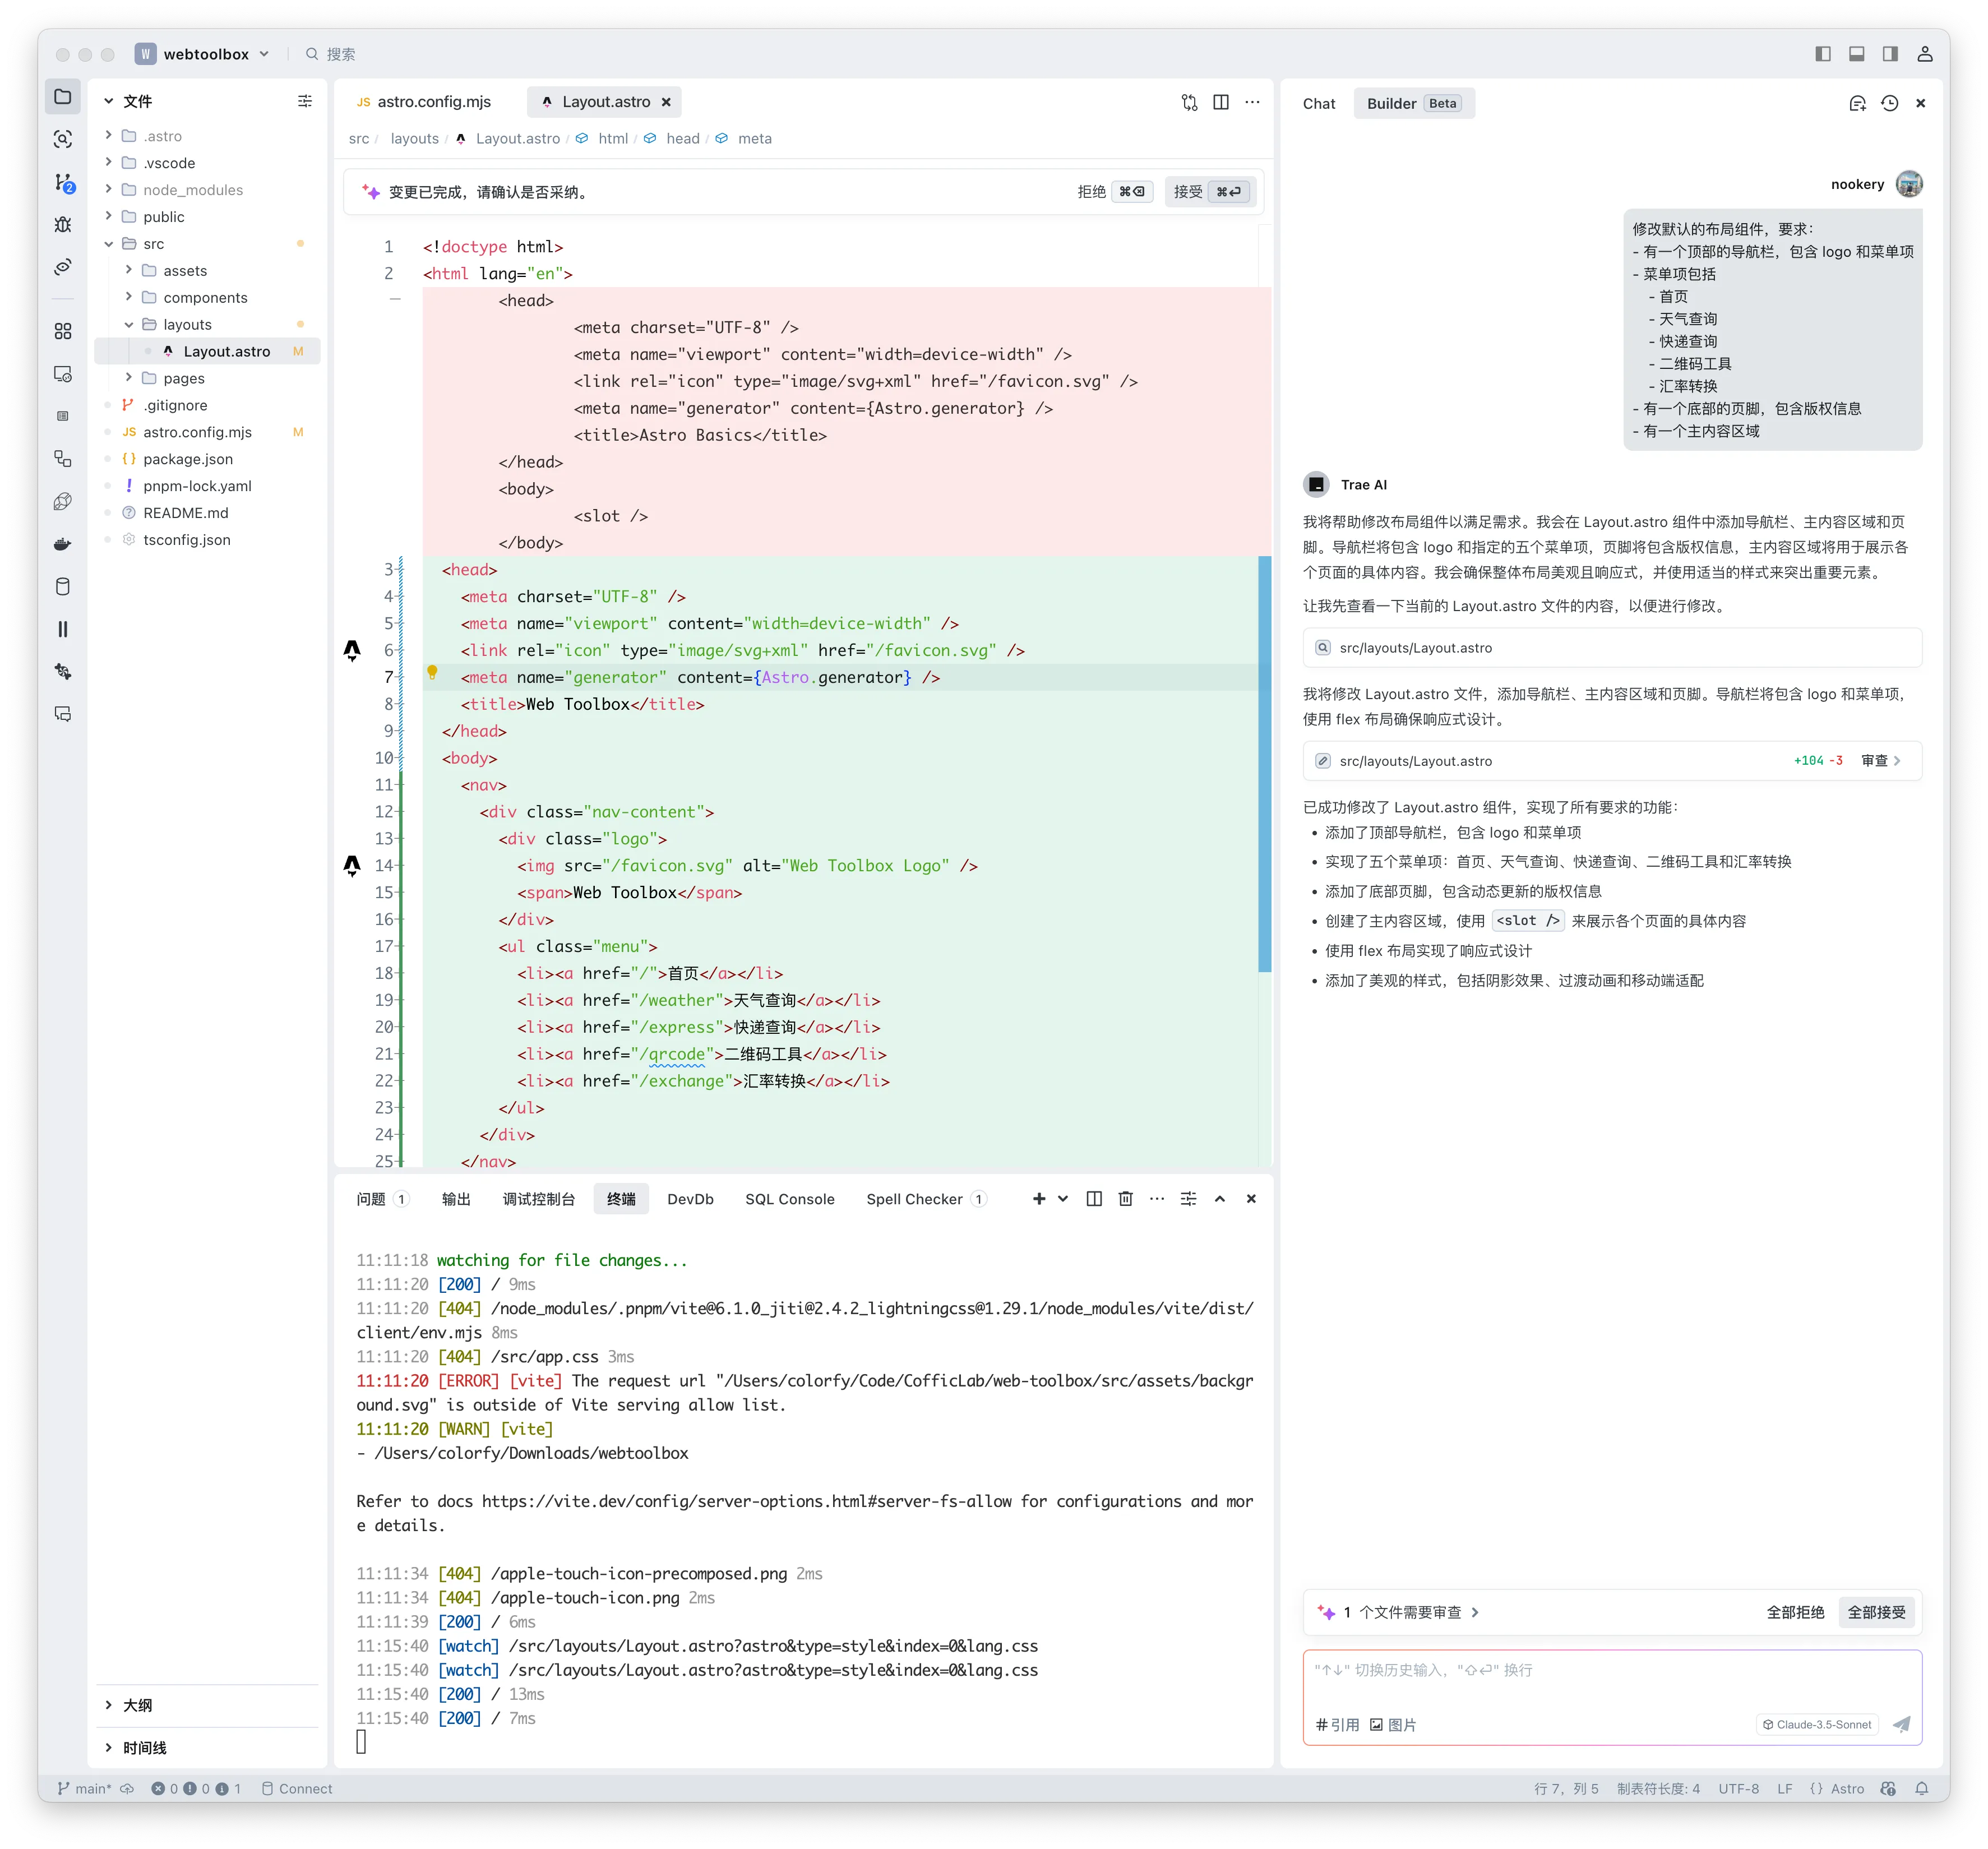Switch to the Chat tab

[x=1318, y=104]
